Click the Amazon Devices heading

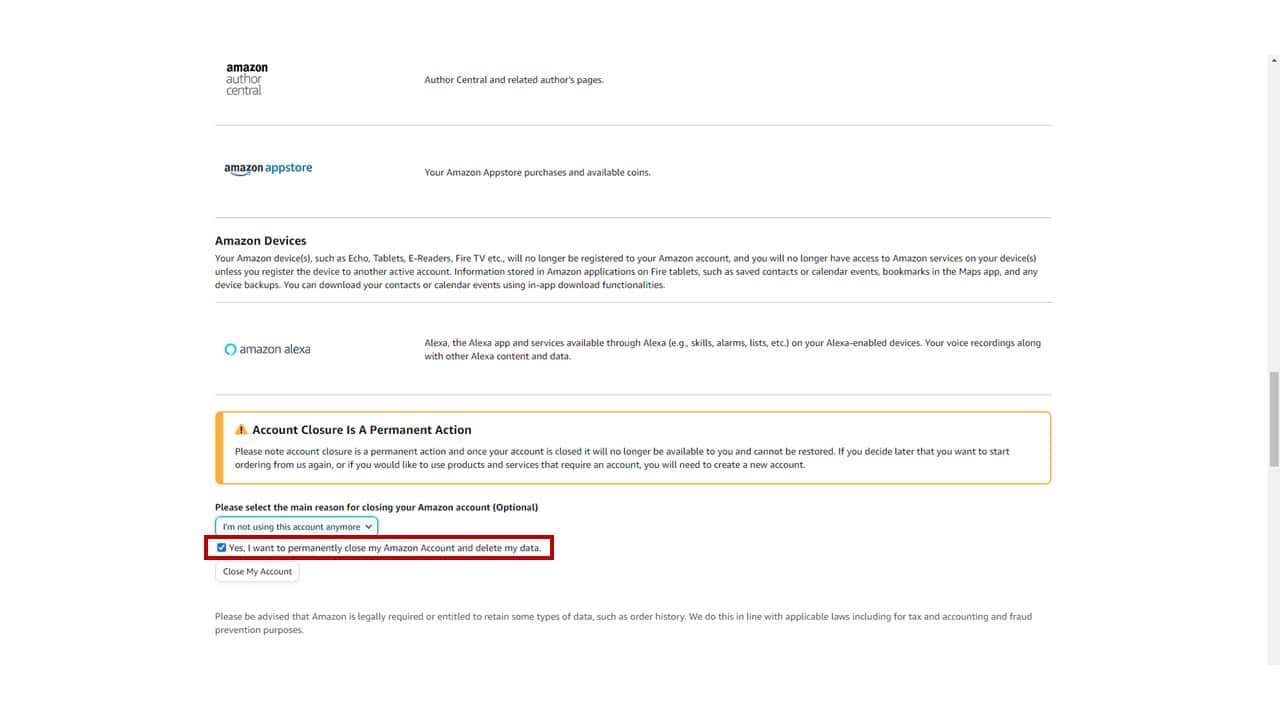[x=260, y=241]
